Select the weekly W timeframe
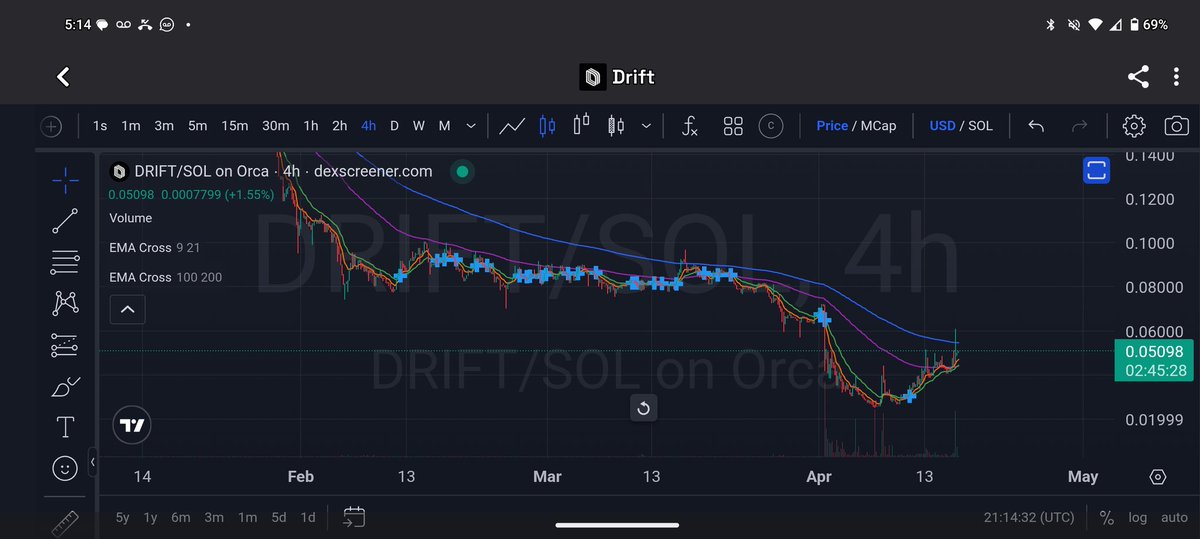 tap(419, 126)
